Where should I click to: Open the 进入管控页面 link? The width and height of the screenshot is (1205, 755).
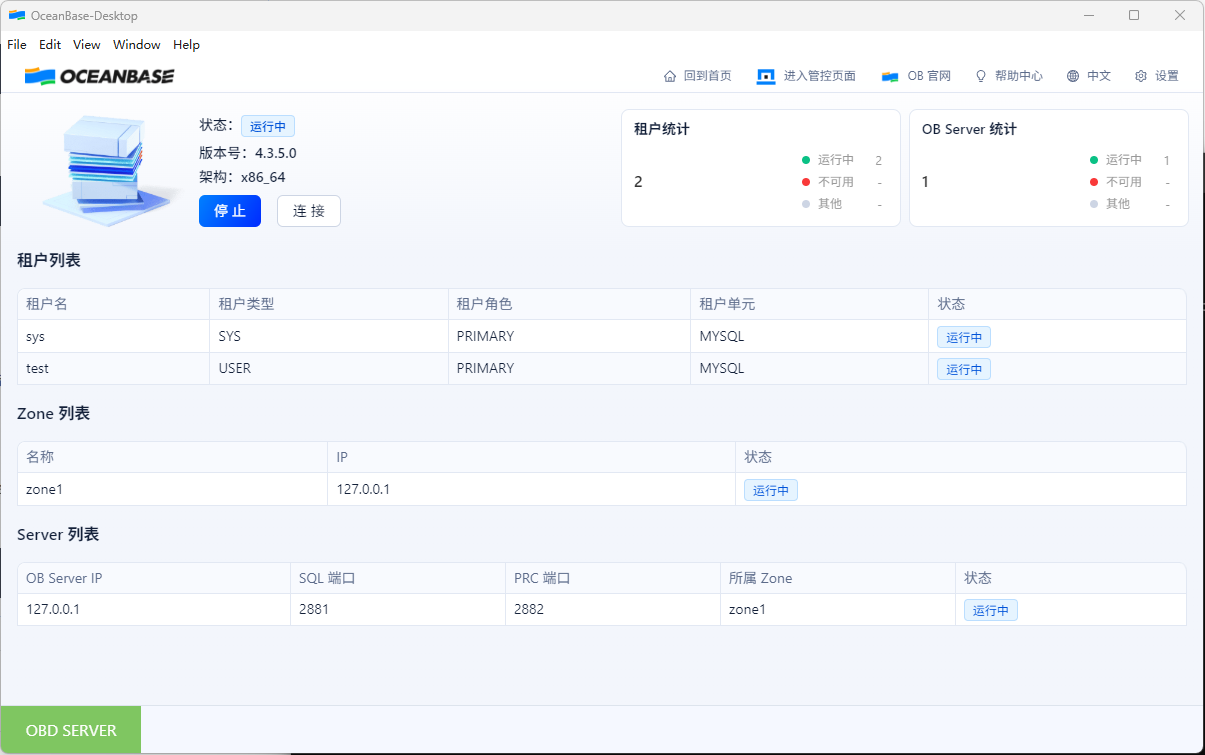tap(820, 76)
